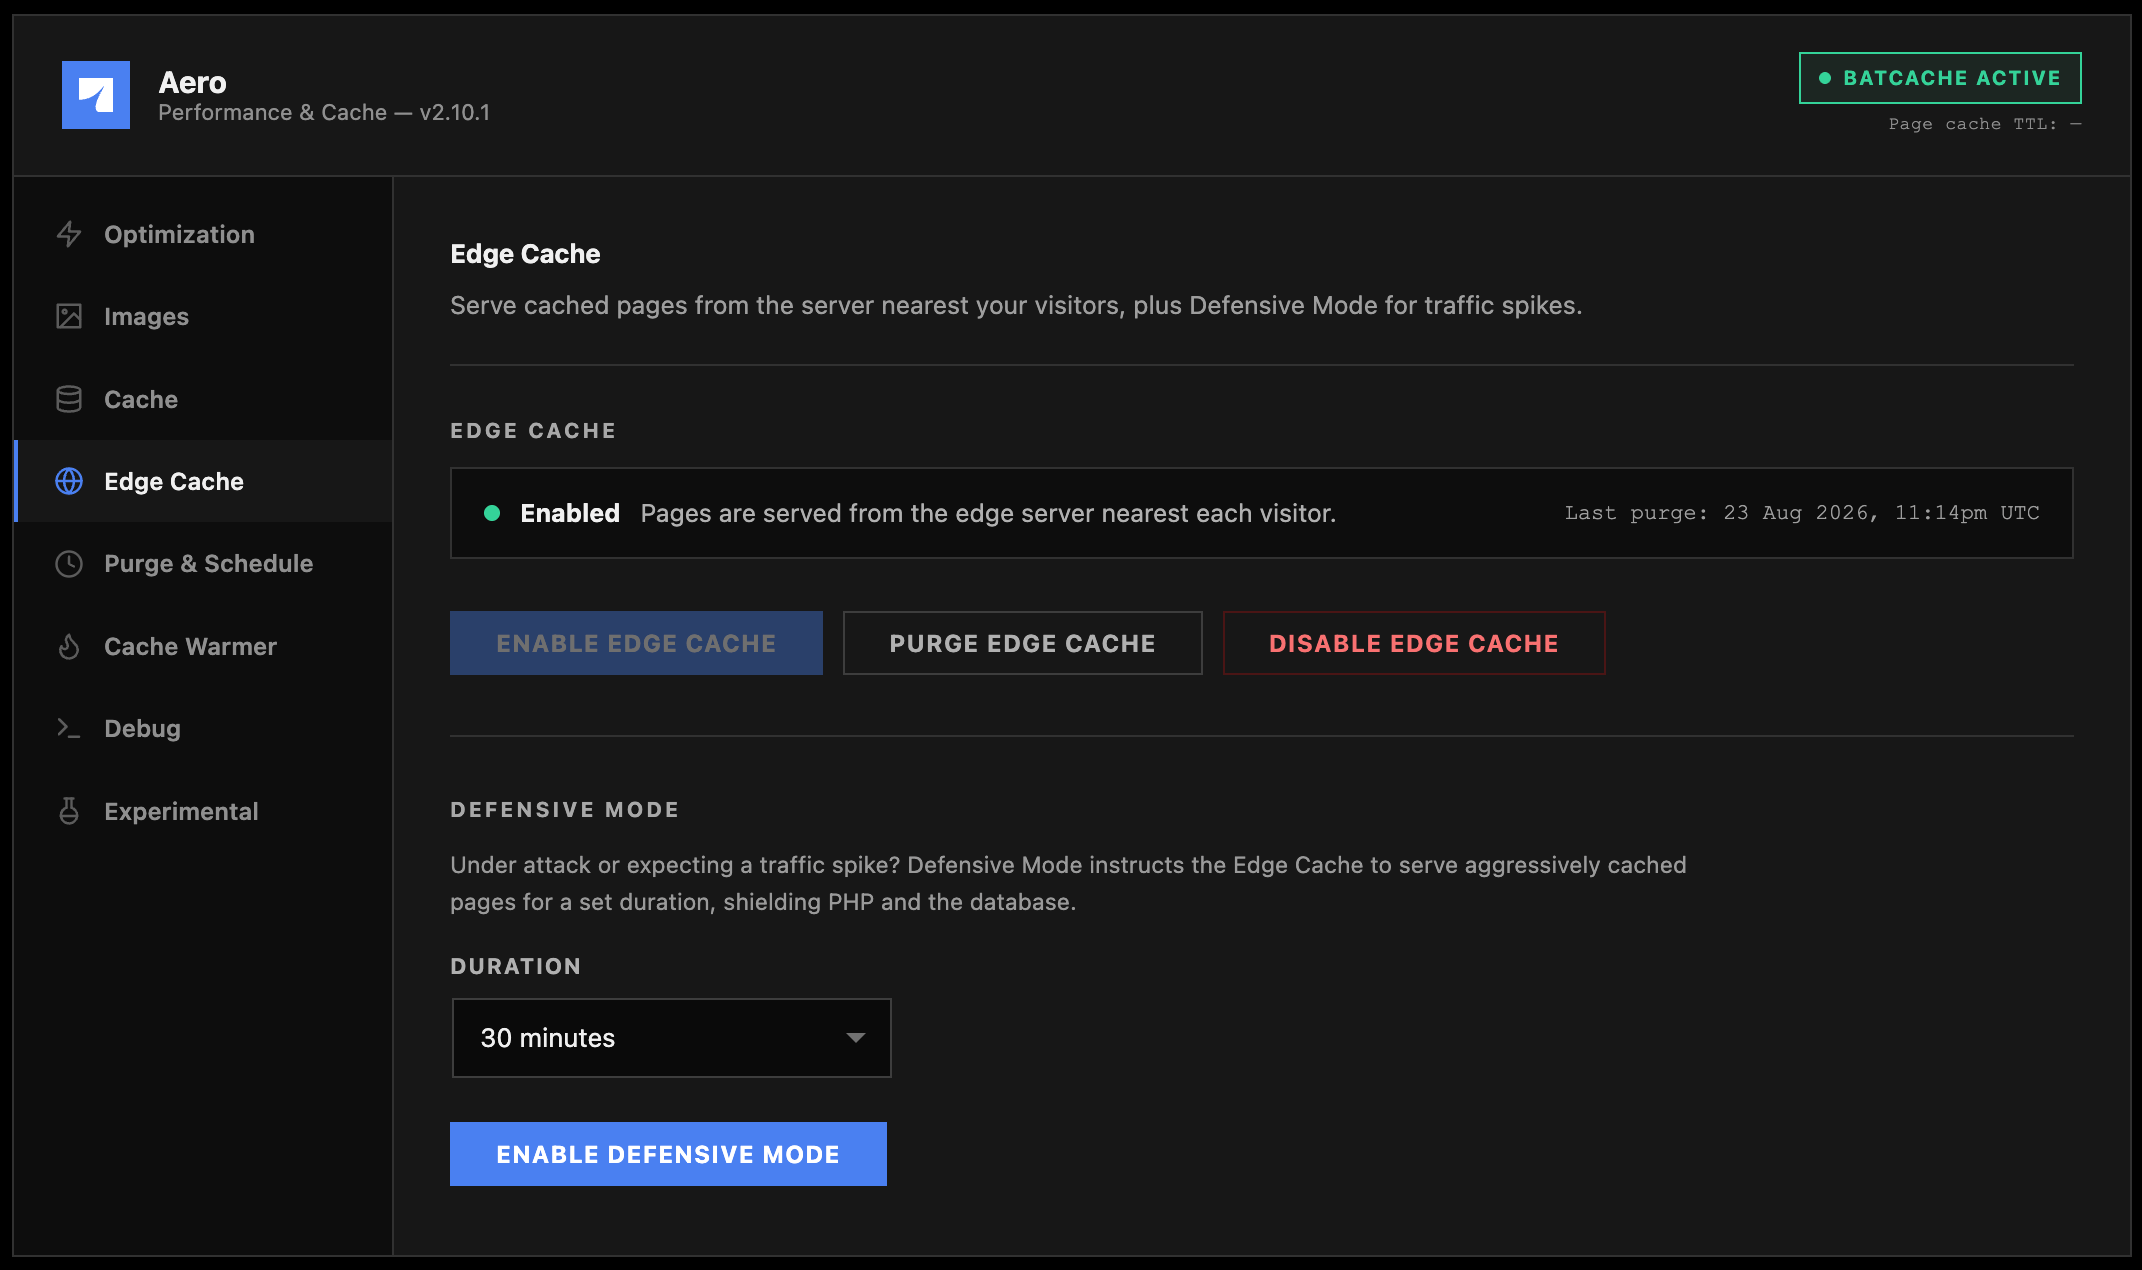Enable Defensive Mode
Image resolution: width=2142 pixels, height=1270 pixels.
[668, 1154]
